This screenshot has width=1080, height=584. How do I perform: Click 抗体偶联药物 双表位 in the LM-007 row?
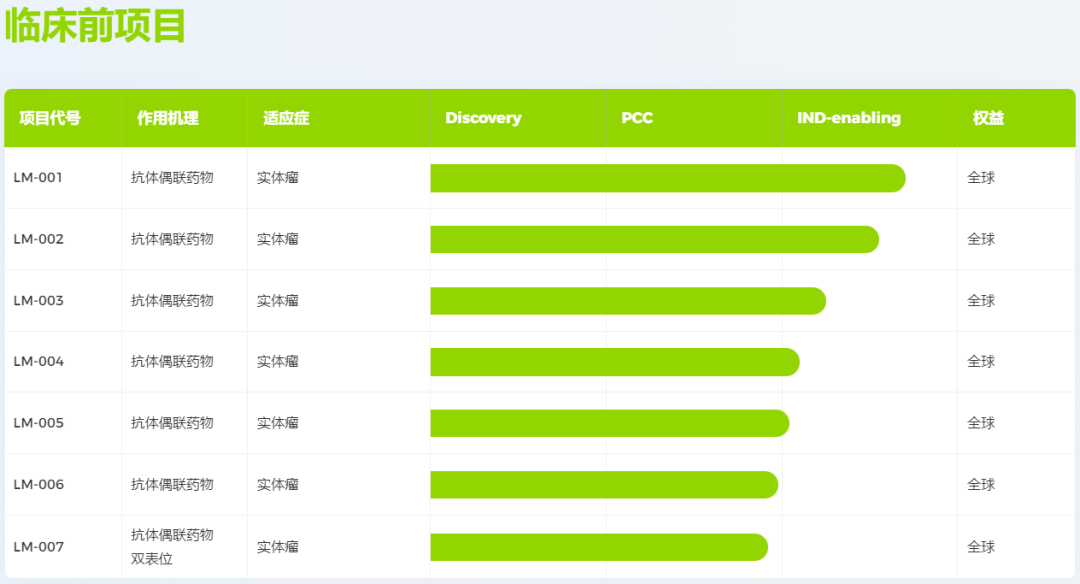[x=172, y=547]
